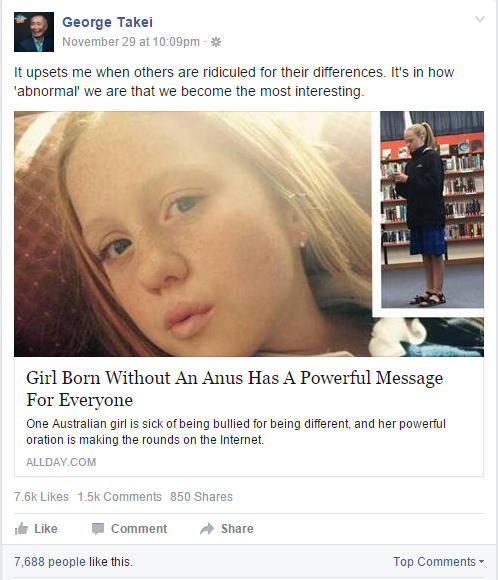Click the article description about Australian girl
Screen dimensions: 498x580
coord(236,432)
